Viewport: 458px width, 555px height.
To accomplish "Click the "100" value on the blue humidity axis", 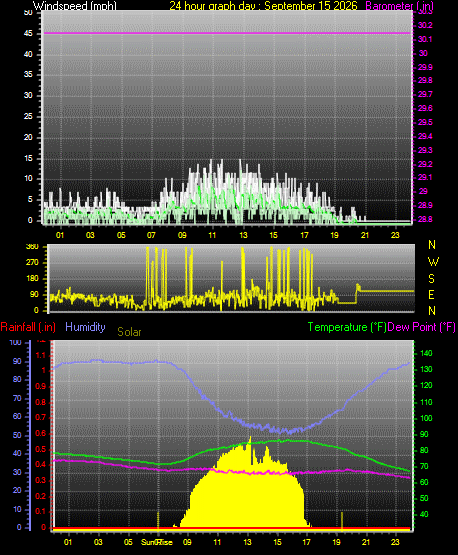I will tap(16, 342).
